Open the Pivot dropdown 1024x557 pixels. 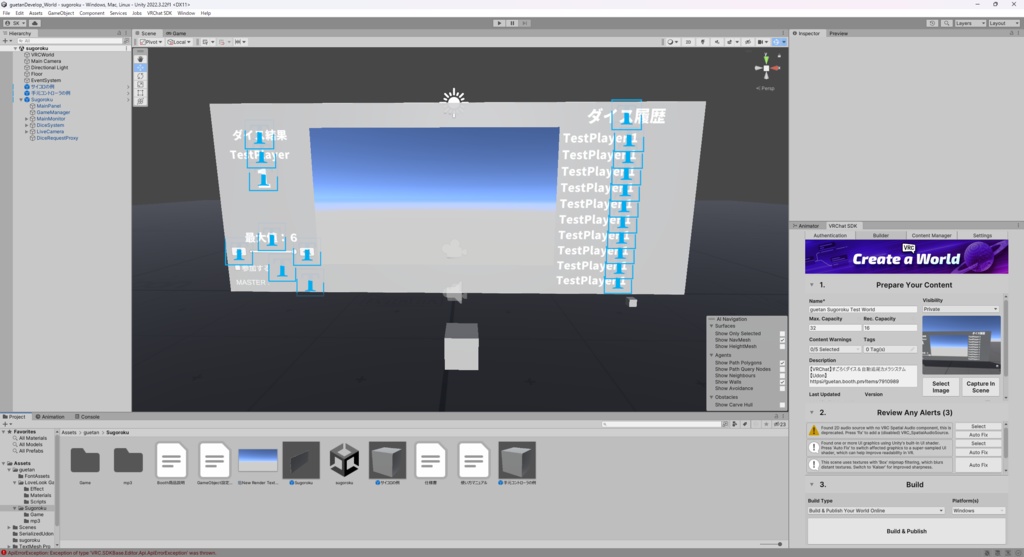pyautogui.click(x=151, y=42)
